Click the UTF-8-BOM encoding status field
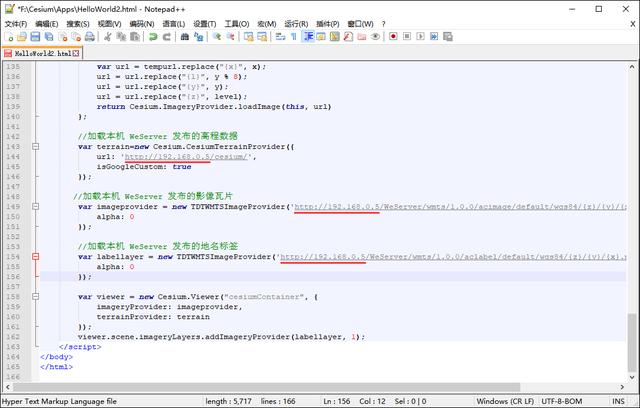Screen dimensions: 640x408 [562, 401]
